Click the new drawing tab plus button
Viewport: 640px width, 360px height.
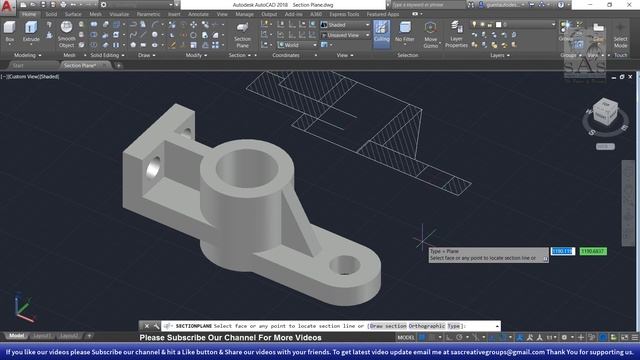click(x=118, y=65)
